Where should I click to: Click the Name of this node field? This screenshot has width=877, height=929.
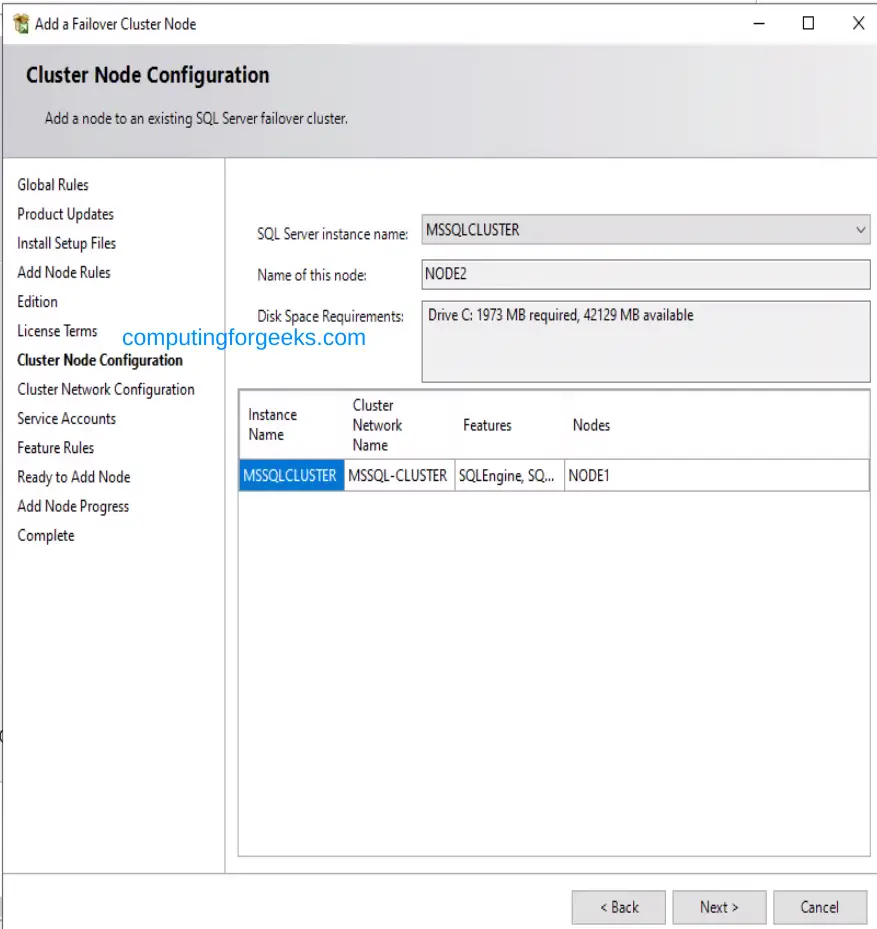point(646,274)
